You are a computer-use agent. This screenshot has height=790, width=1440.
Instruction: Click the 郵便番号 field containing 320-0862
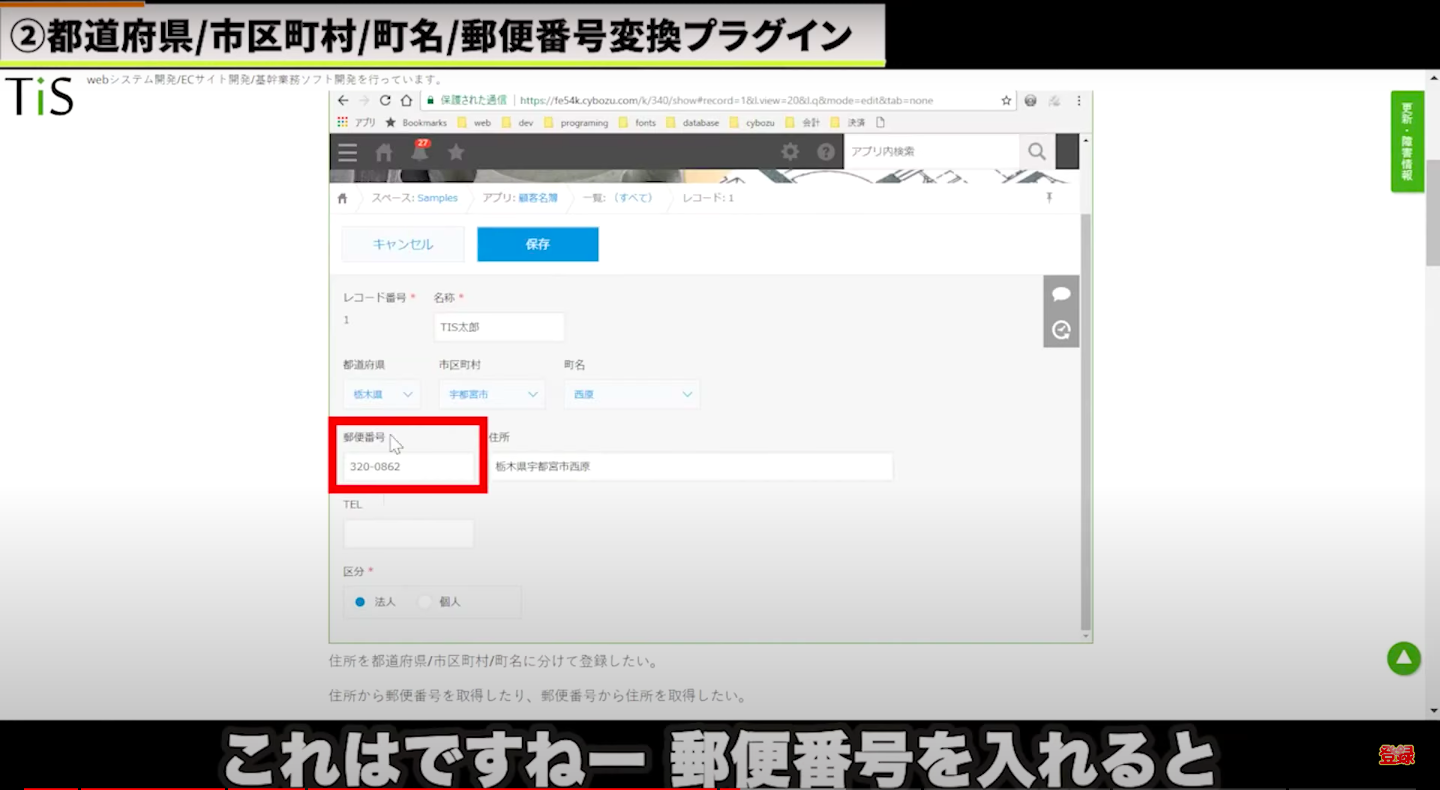(408, 467)
